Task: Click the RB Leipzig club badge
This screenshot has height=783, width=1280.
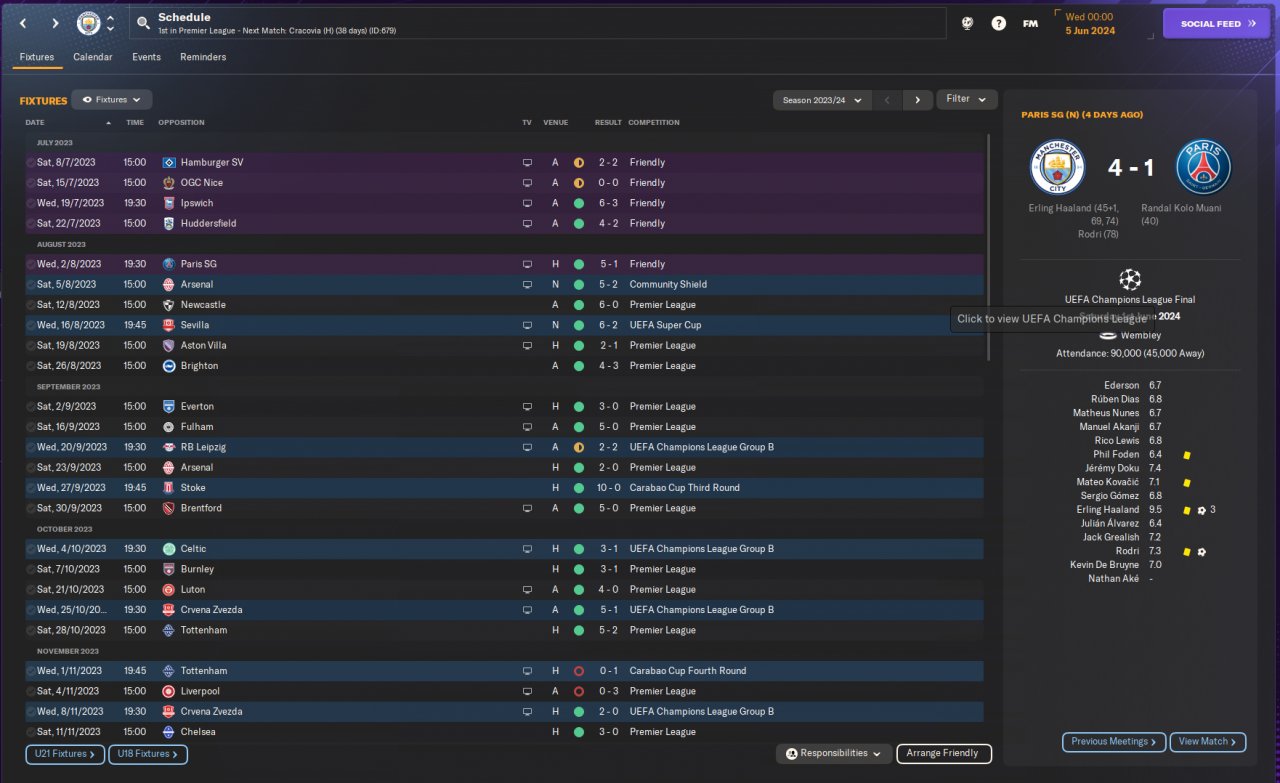Action: pos(168,447)
